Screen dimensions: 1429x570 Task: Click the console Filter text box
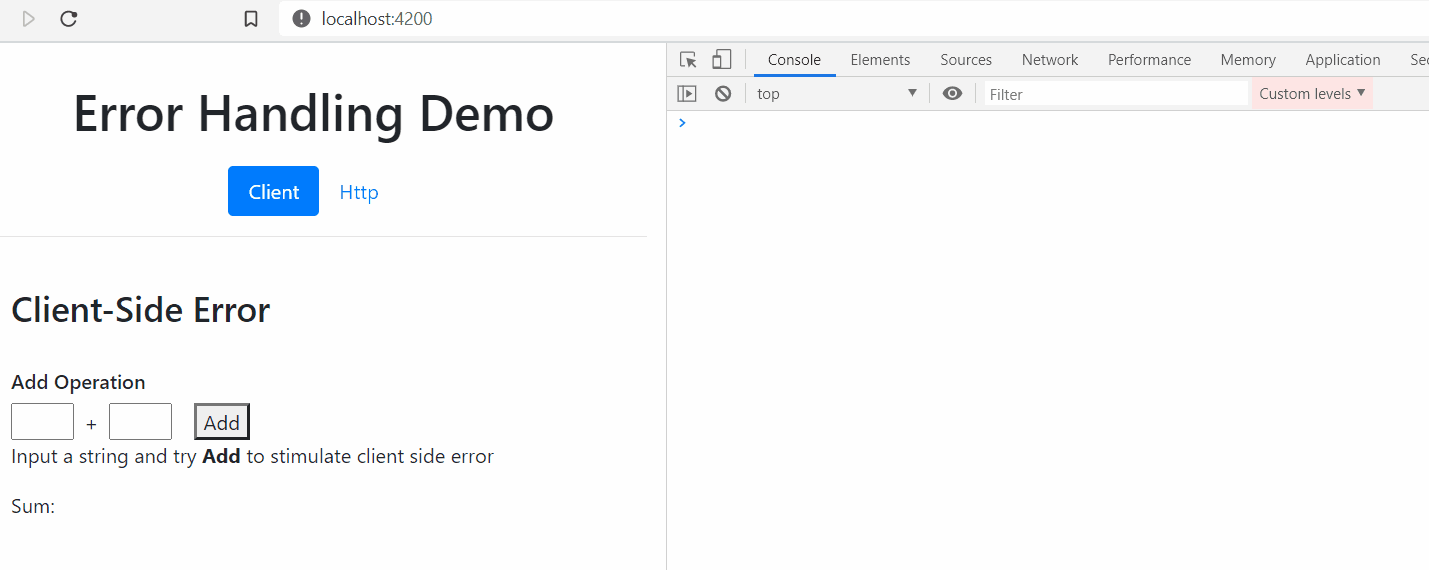point(1115,94)
